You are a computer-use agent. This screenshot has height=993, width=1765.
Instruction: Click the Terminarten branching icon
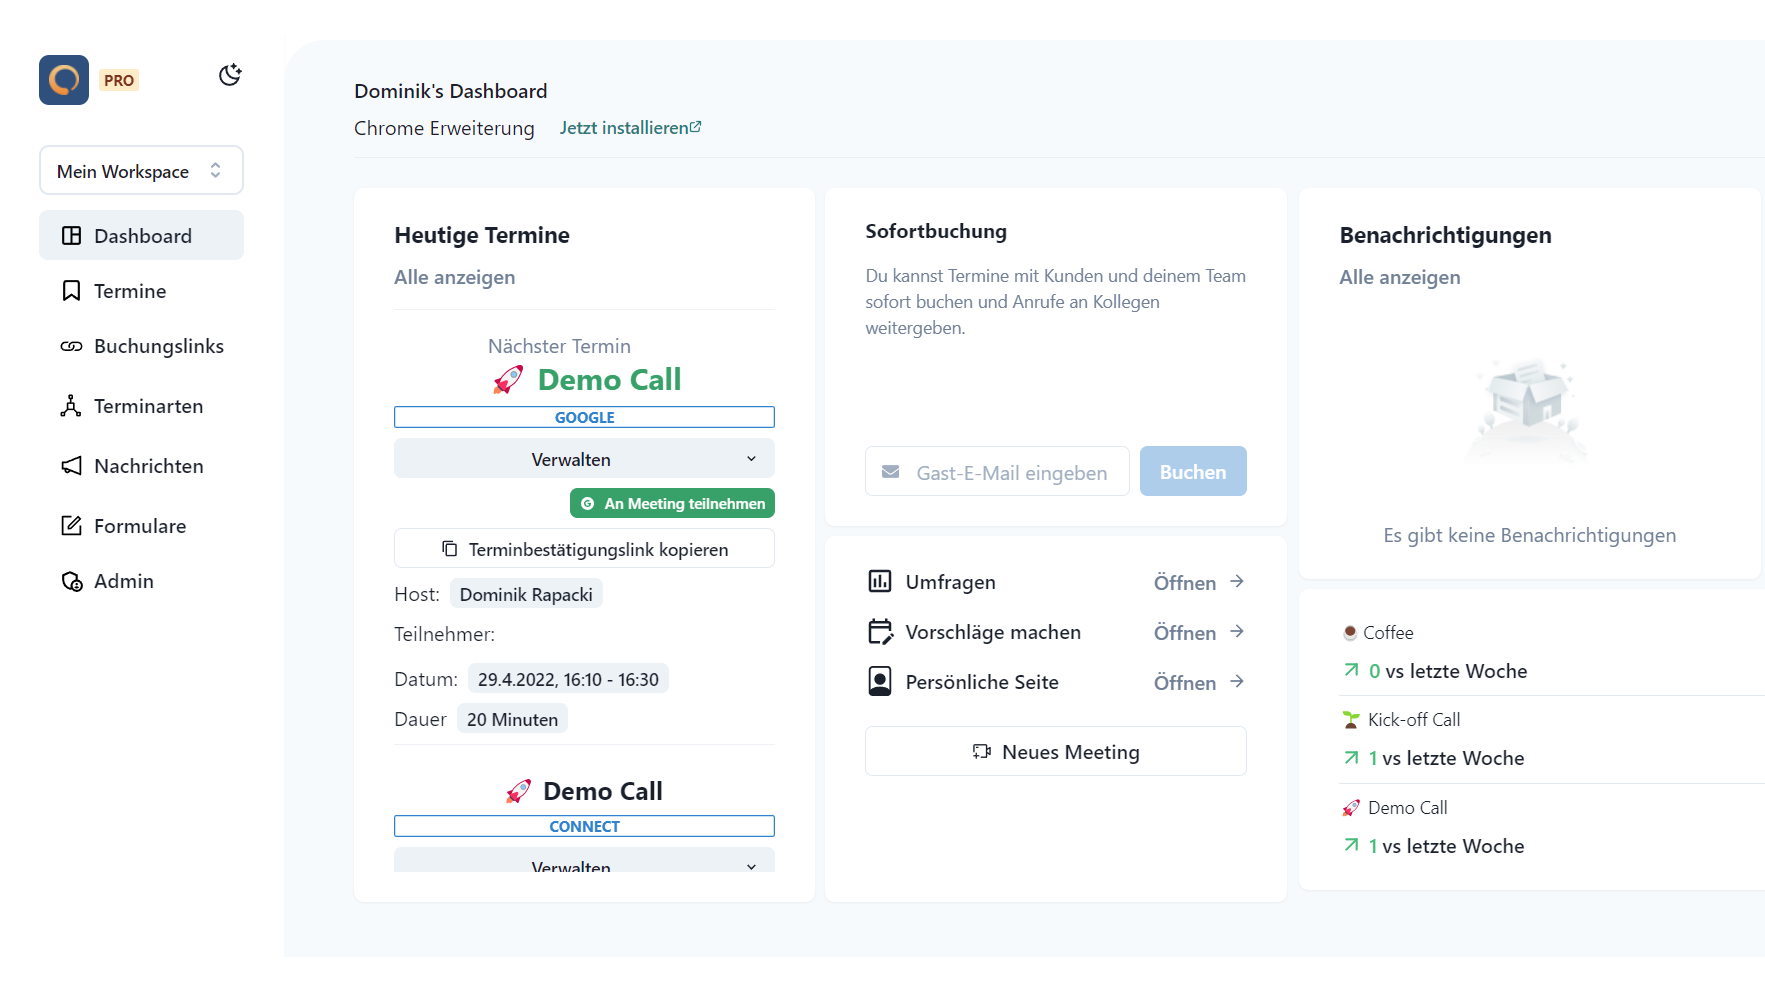[x=71, y=406]
